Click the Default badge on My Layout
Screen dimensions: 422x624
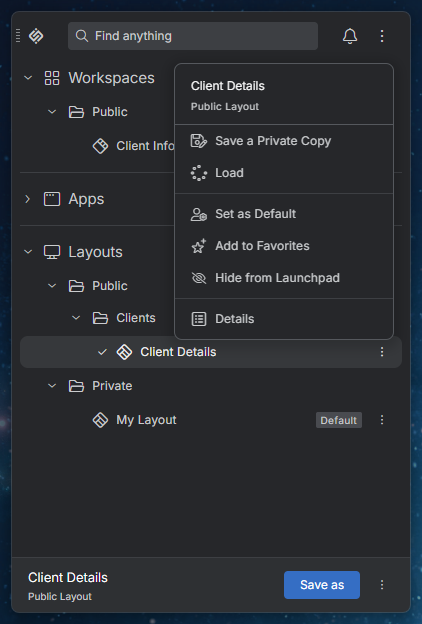tap(339, 420)
